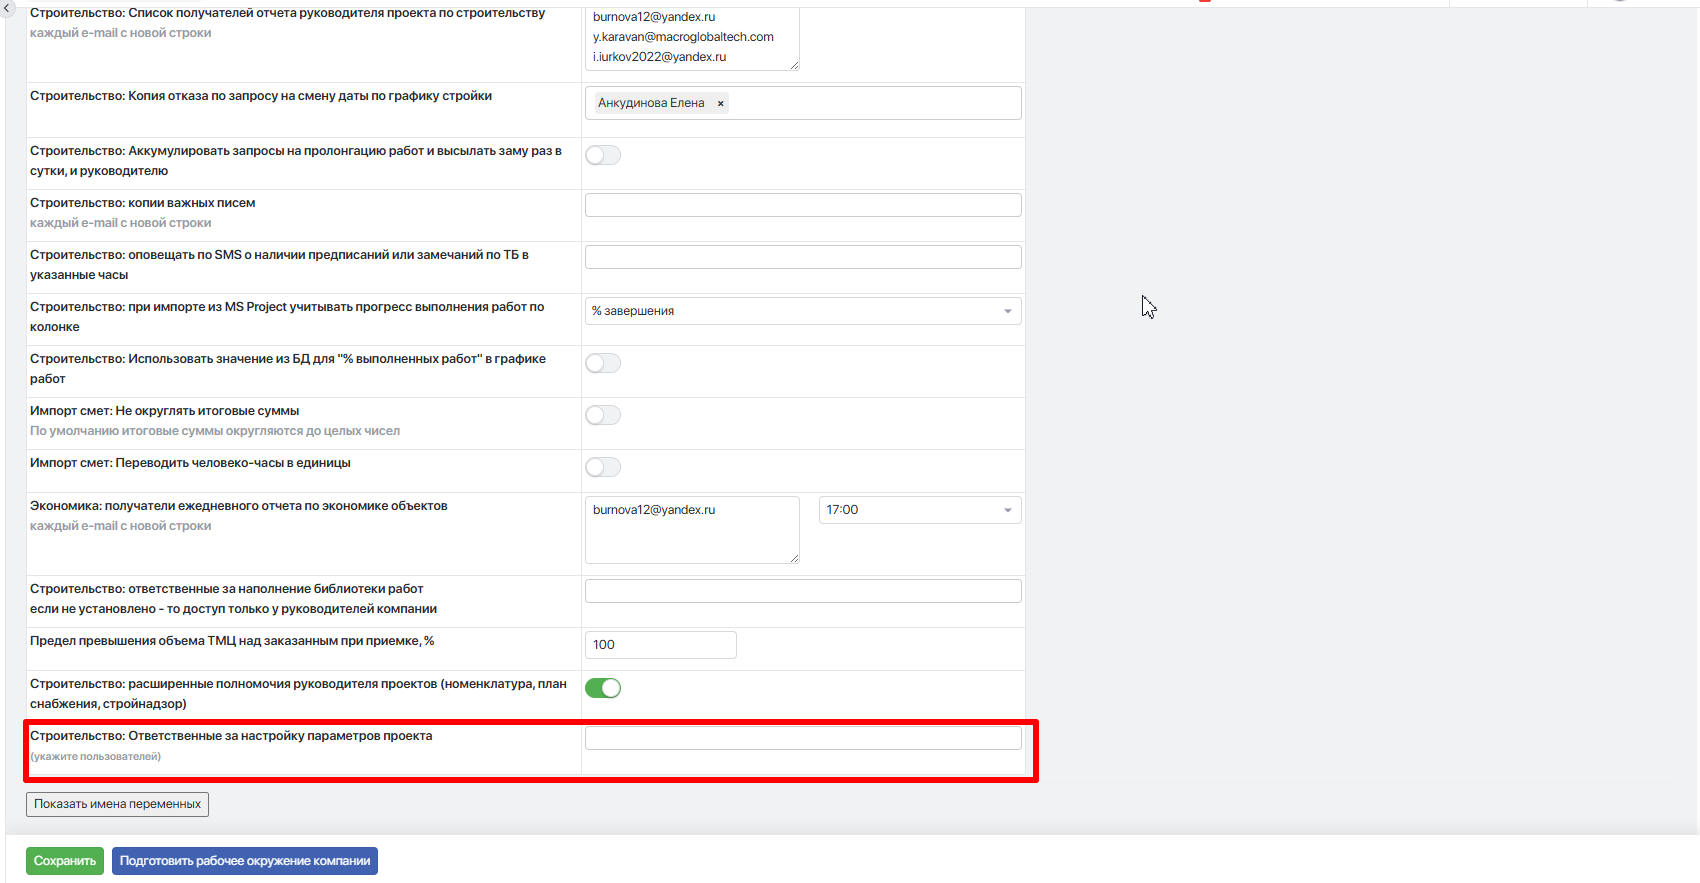Open the 17:00 time dropdown

920,510
